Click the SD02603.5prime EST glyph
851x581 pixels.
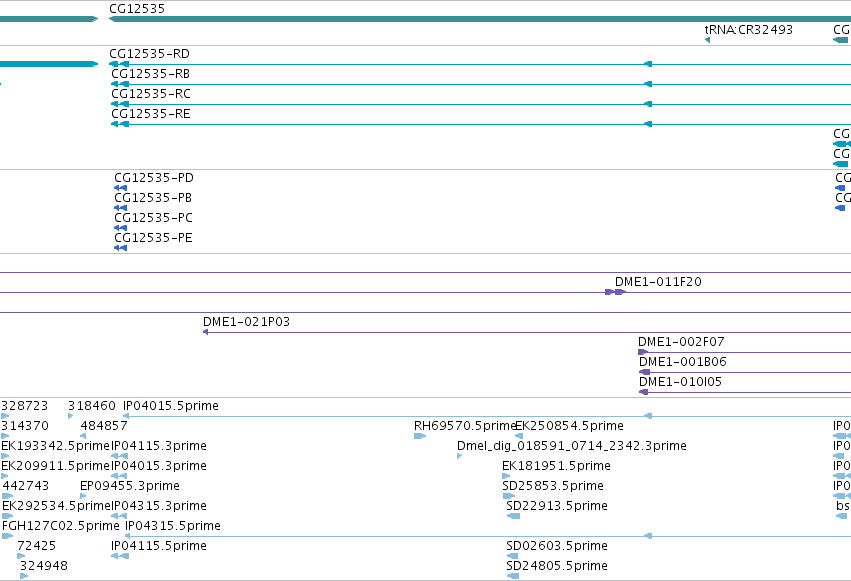click(x=512, y=557)
